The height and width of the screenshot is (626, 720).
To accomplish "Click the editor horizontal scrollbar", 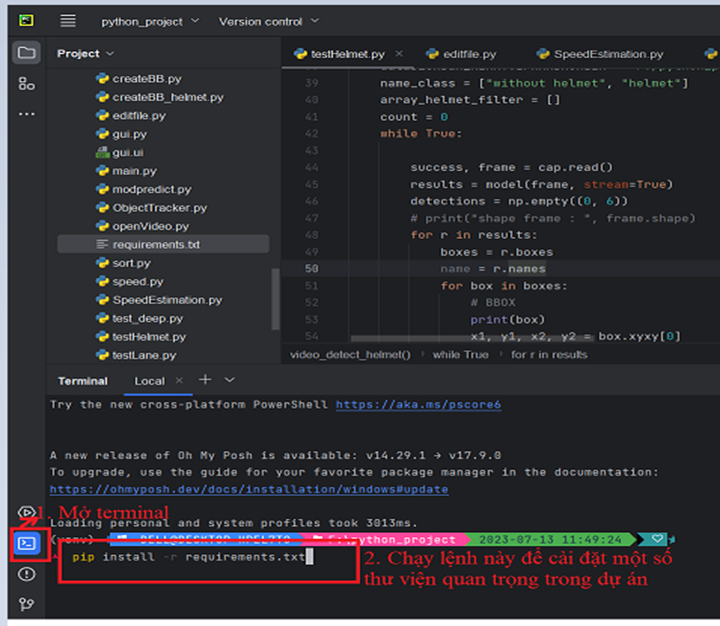I will (472, 338).
